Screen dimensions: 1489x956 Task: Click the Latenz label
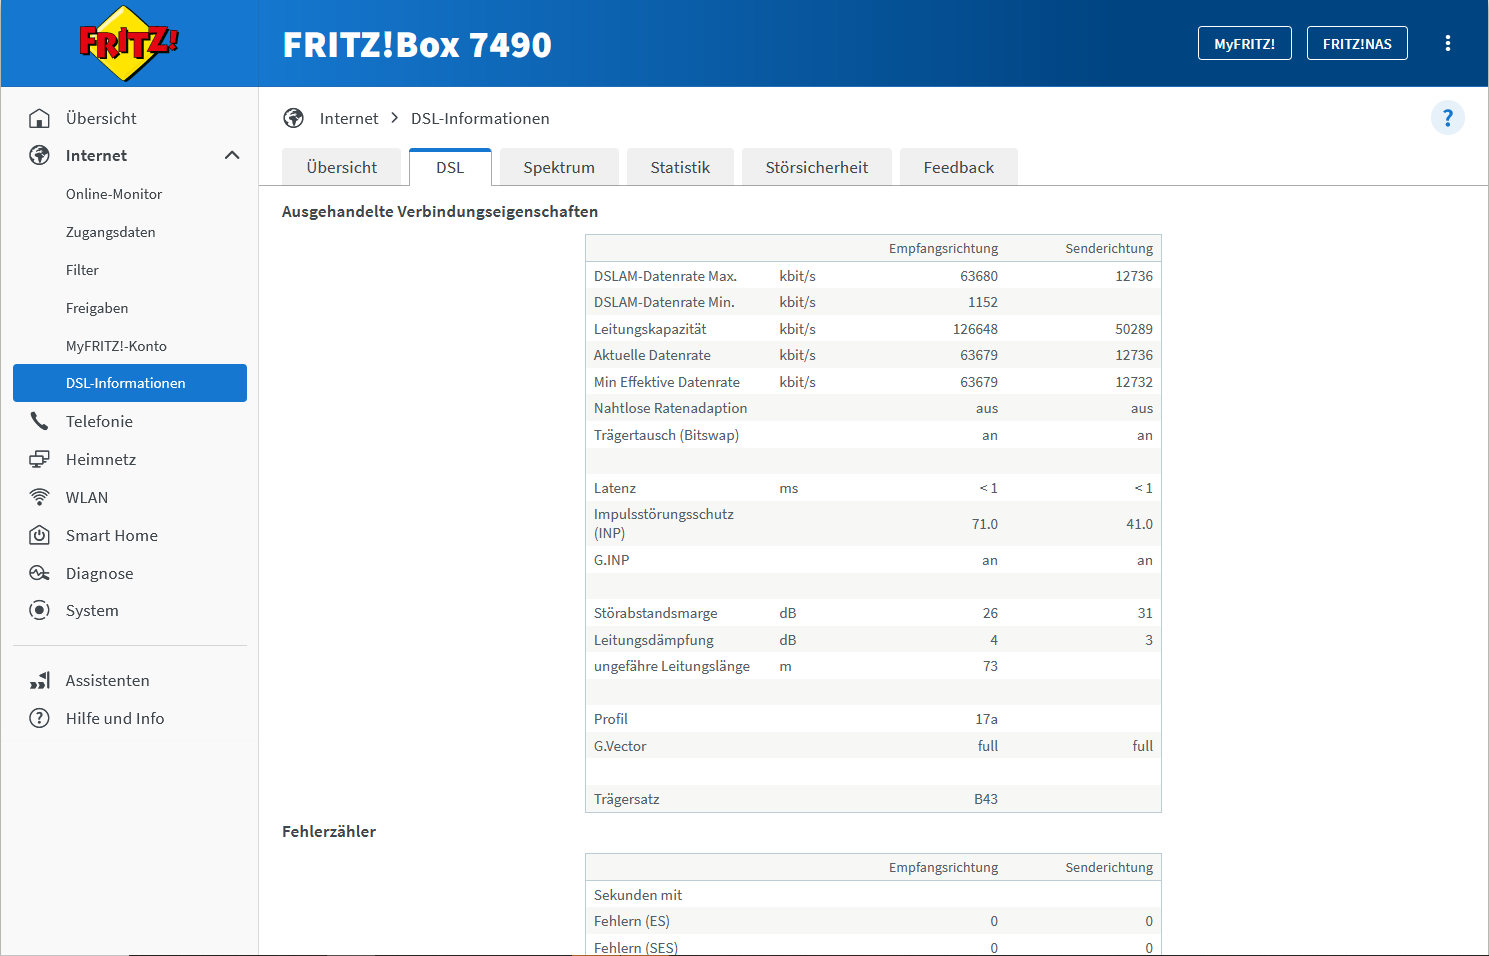(x=615, y=488)
